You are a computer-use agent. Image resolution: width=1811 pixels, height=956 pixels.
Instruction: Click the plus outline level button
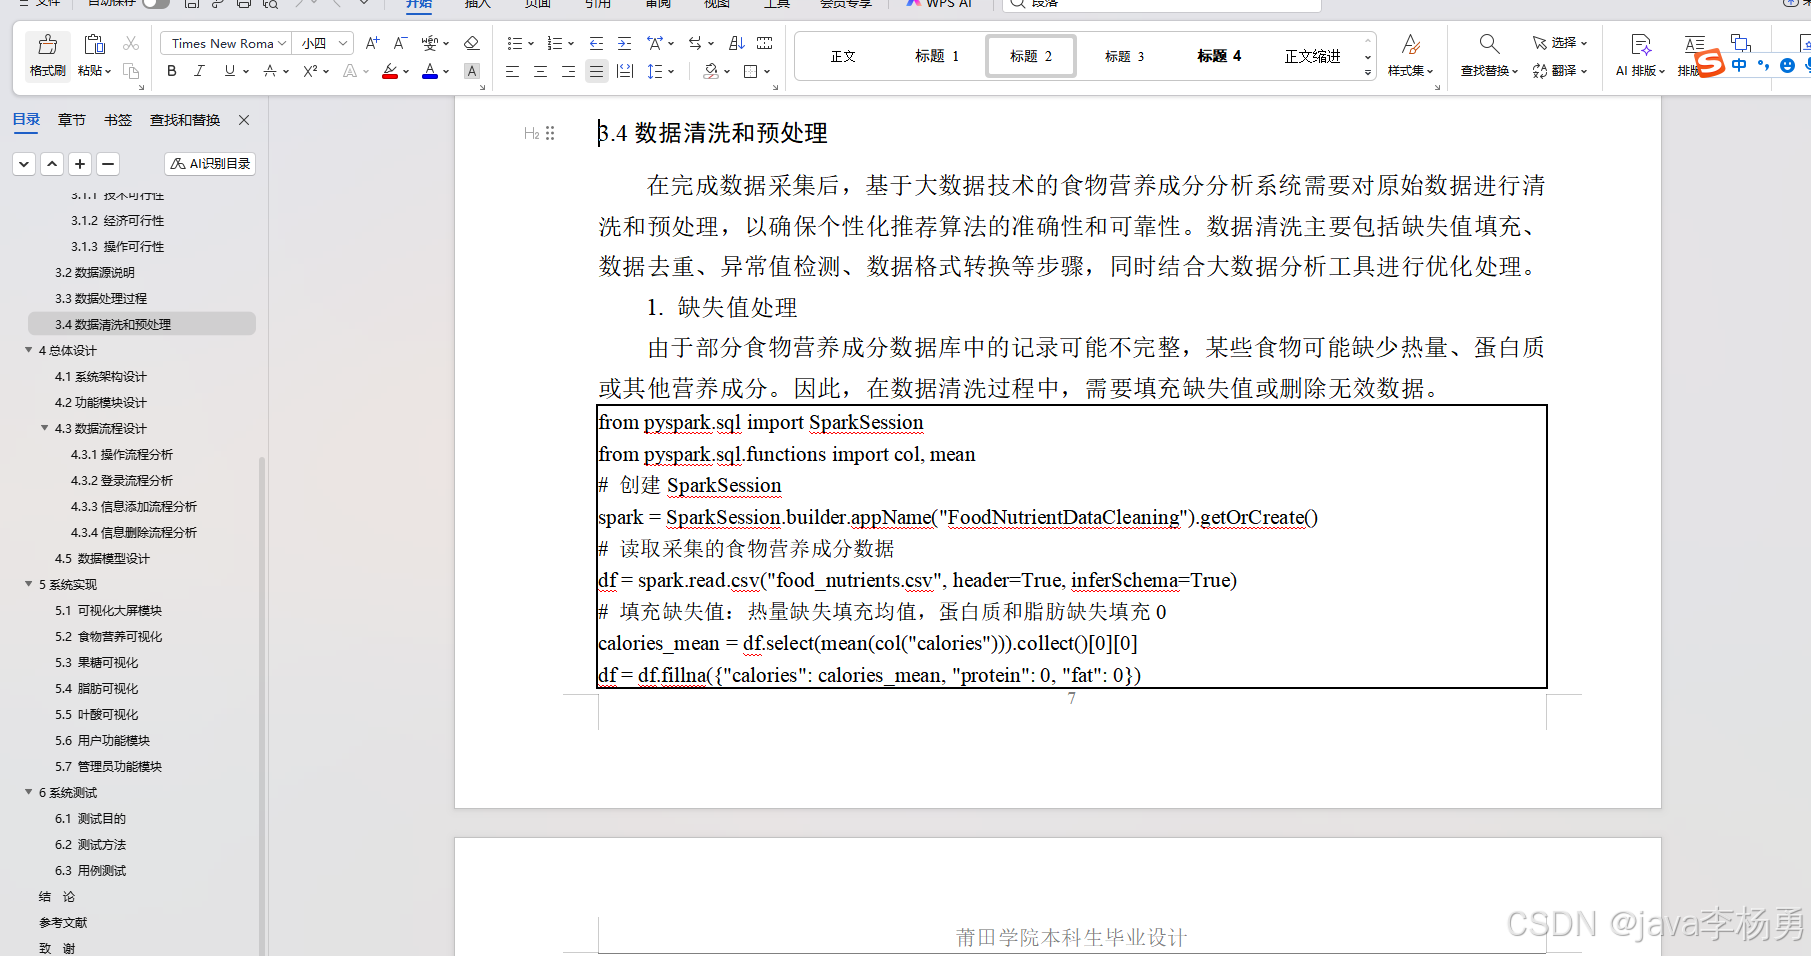[80, 163]
